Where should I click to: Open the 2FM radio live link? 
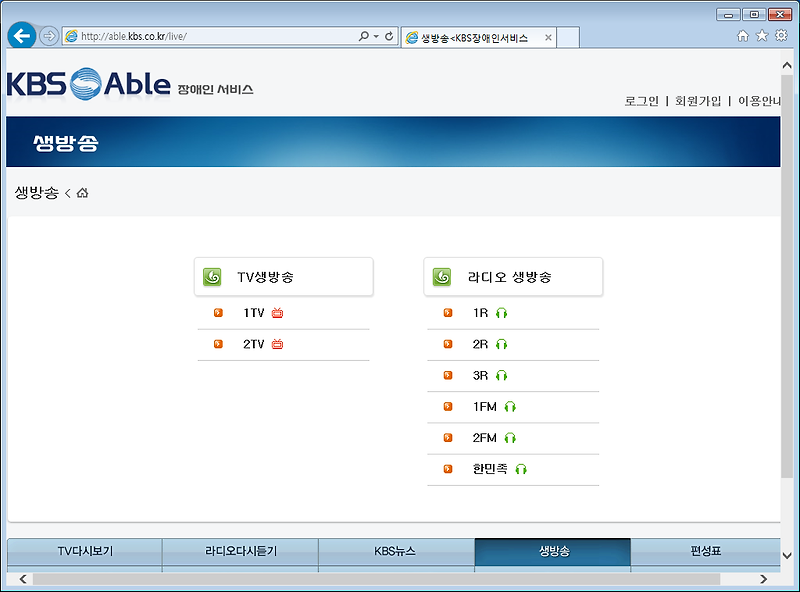point(485,438)
